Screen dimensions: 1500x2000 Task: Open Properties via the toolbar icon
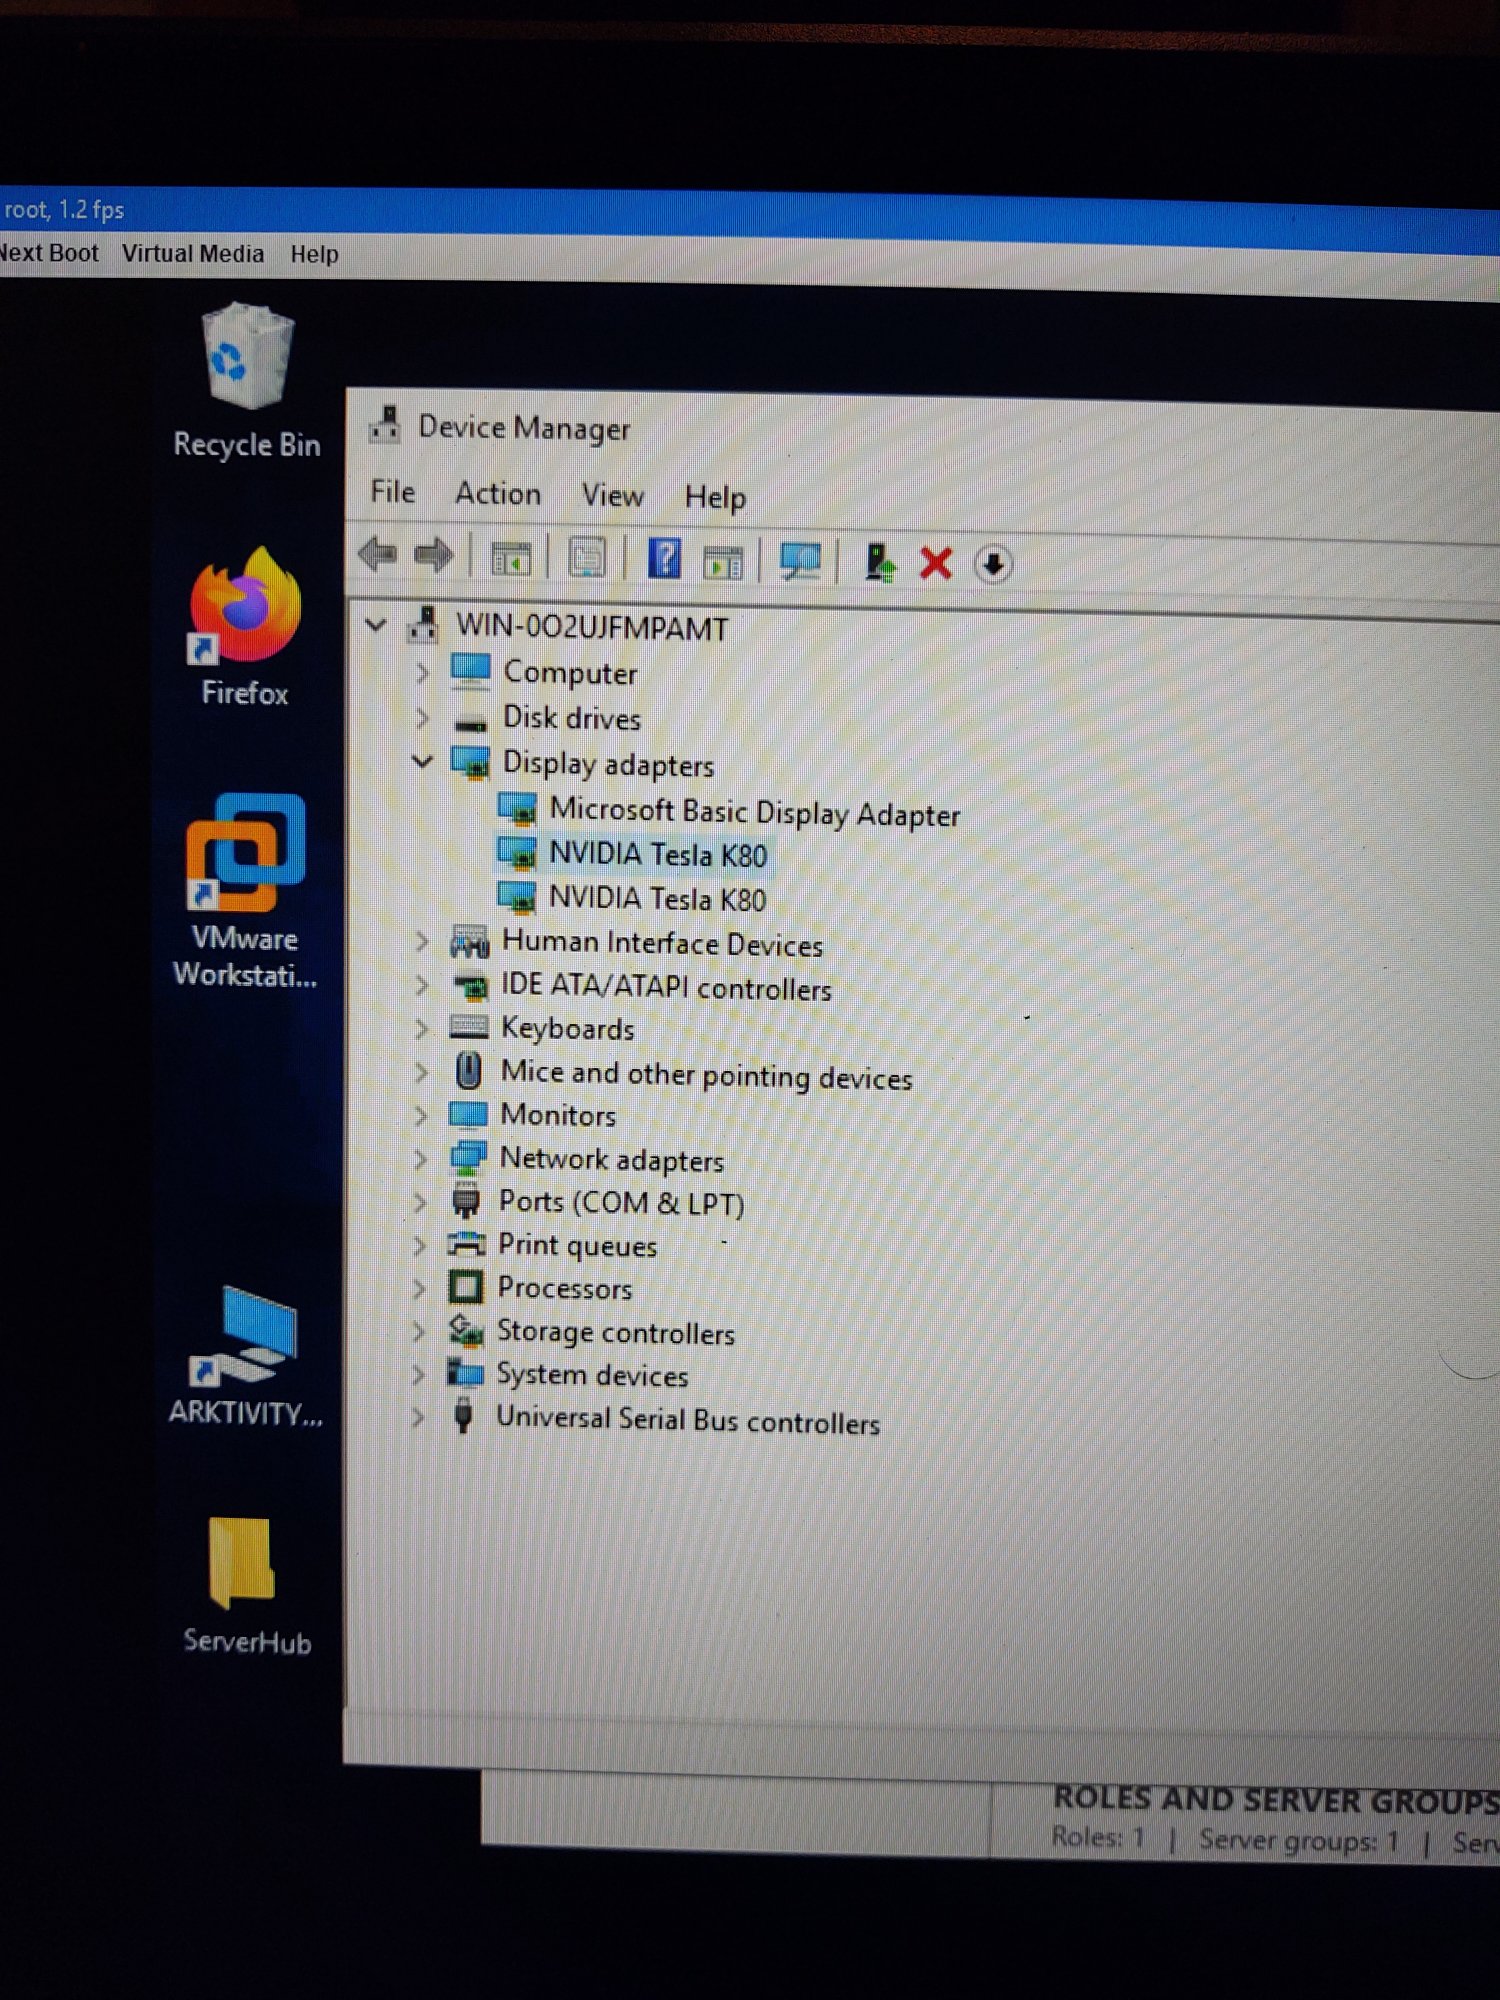(x=587, y=558)
